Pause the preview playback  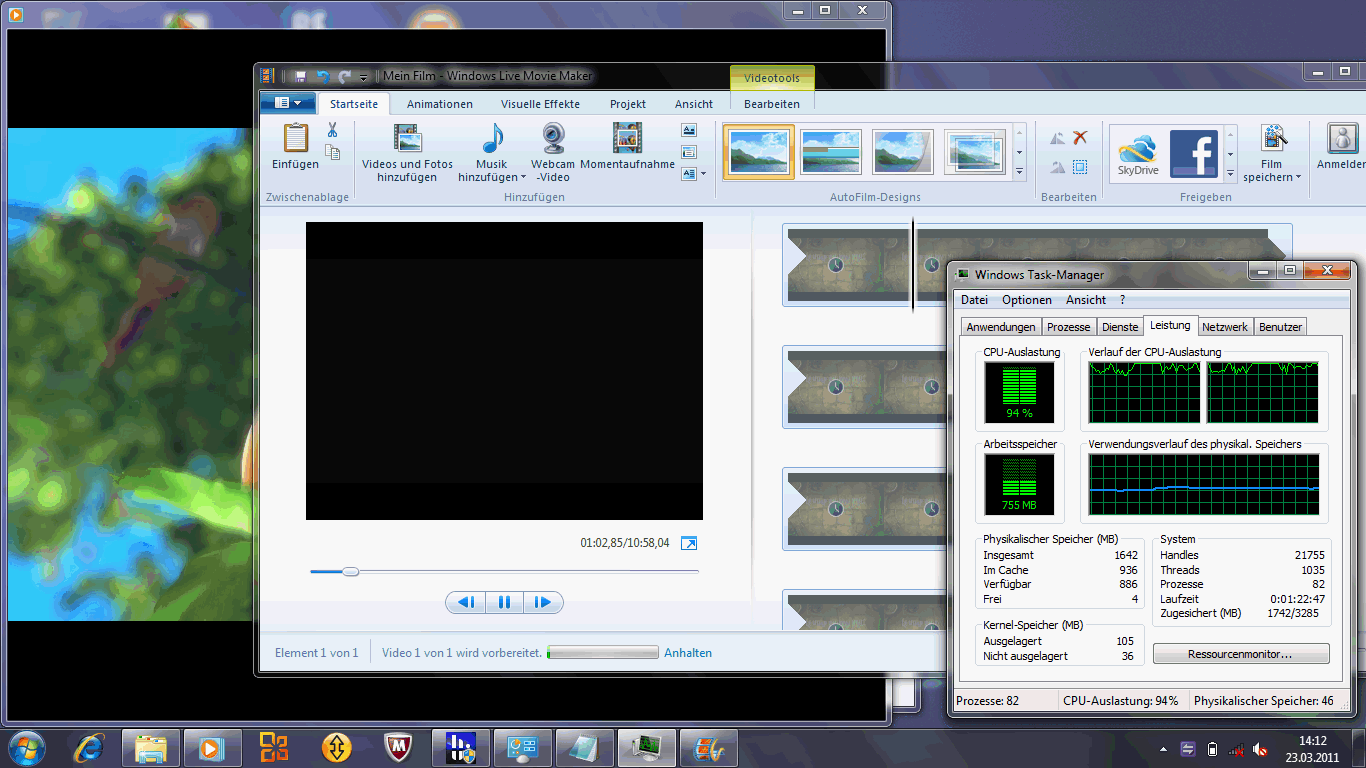pos(504,602)
